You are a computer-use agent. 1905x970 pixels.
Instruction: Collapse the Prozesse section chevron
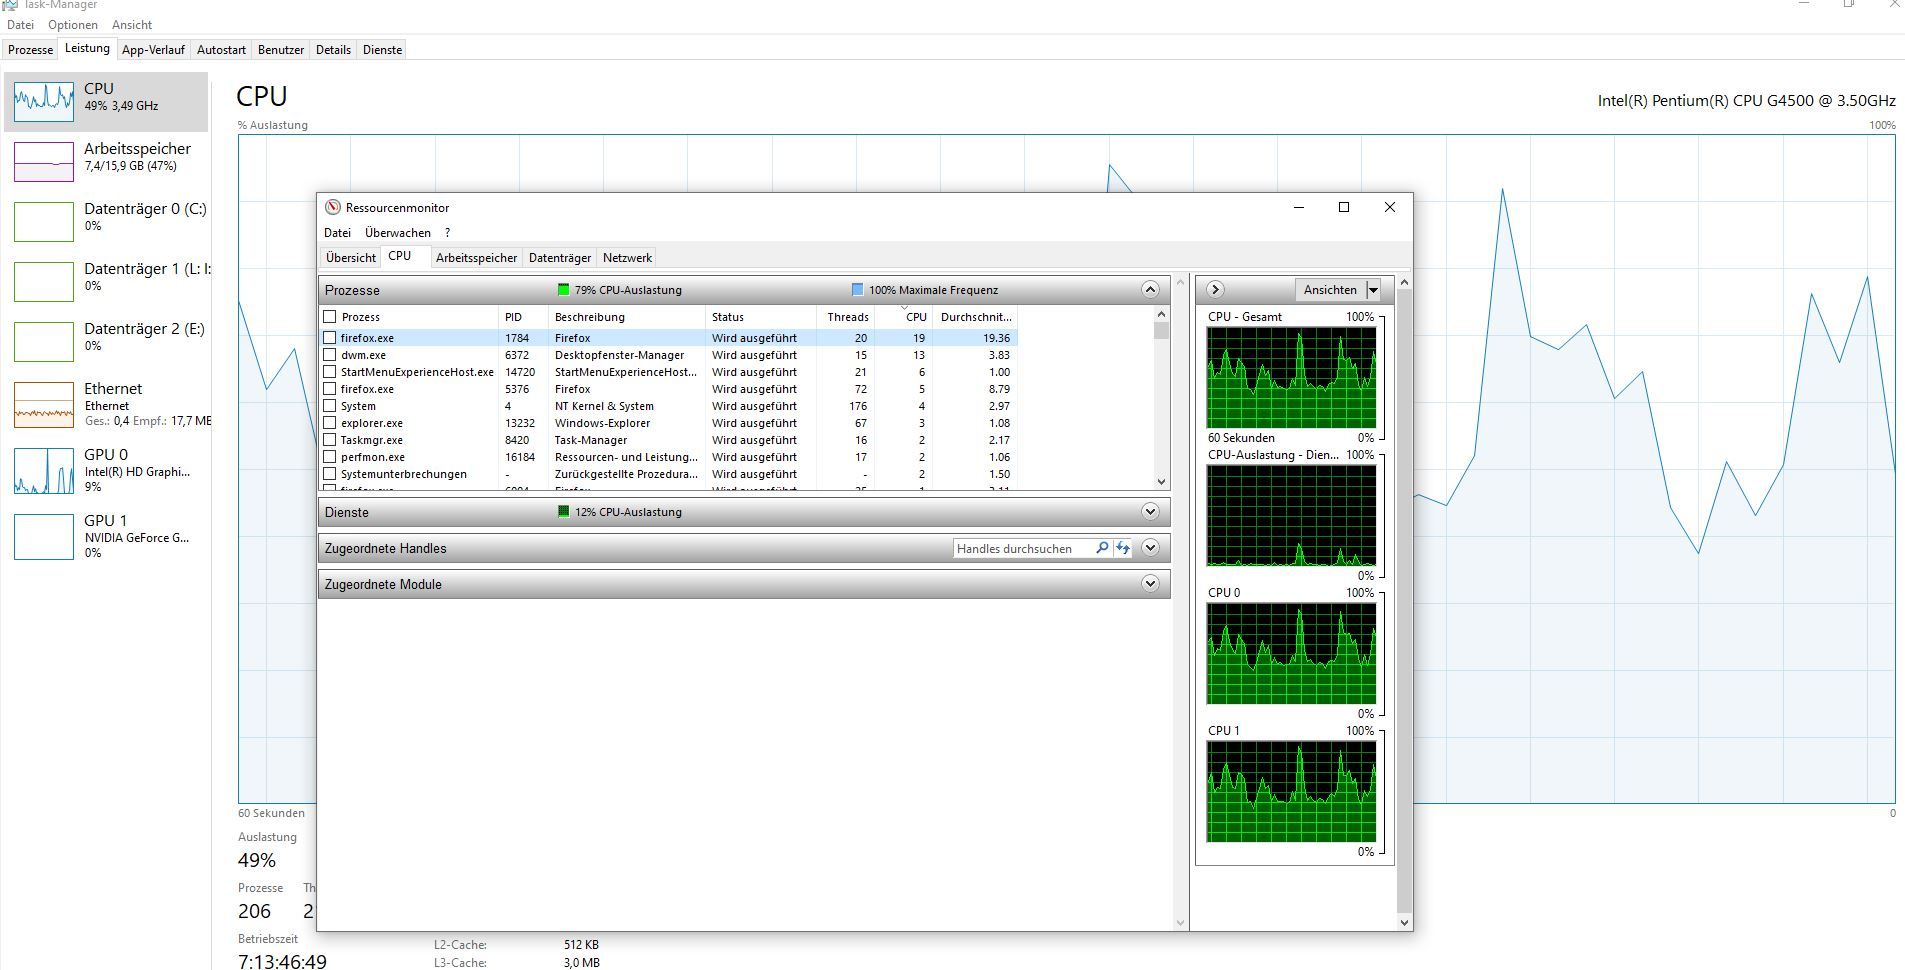pos(1150,290)
